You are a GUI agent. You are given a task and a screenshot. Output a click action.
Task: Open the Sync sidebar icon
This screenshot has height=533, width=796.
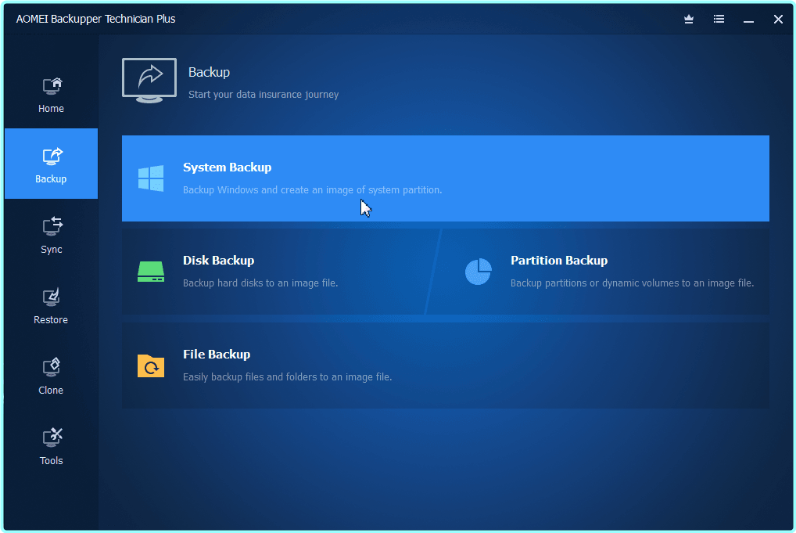(52, 226)
